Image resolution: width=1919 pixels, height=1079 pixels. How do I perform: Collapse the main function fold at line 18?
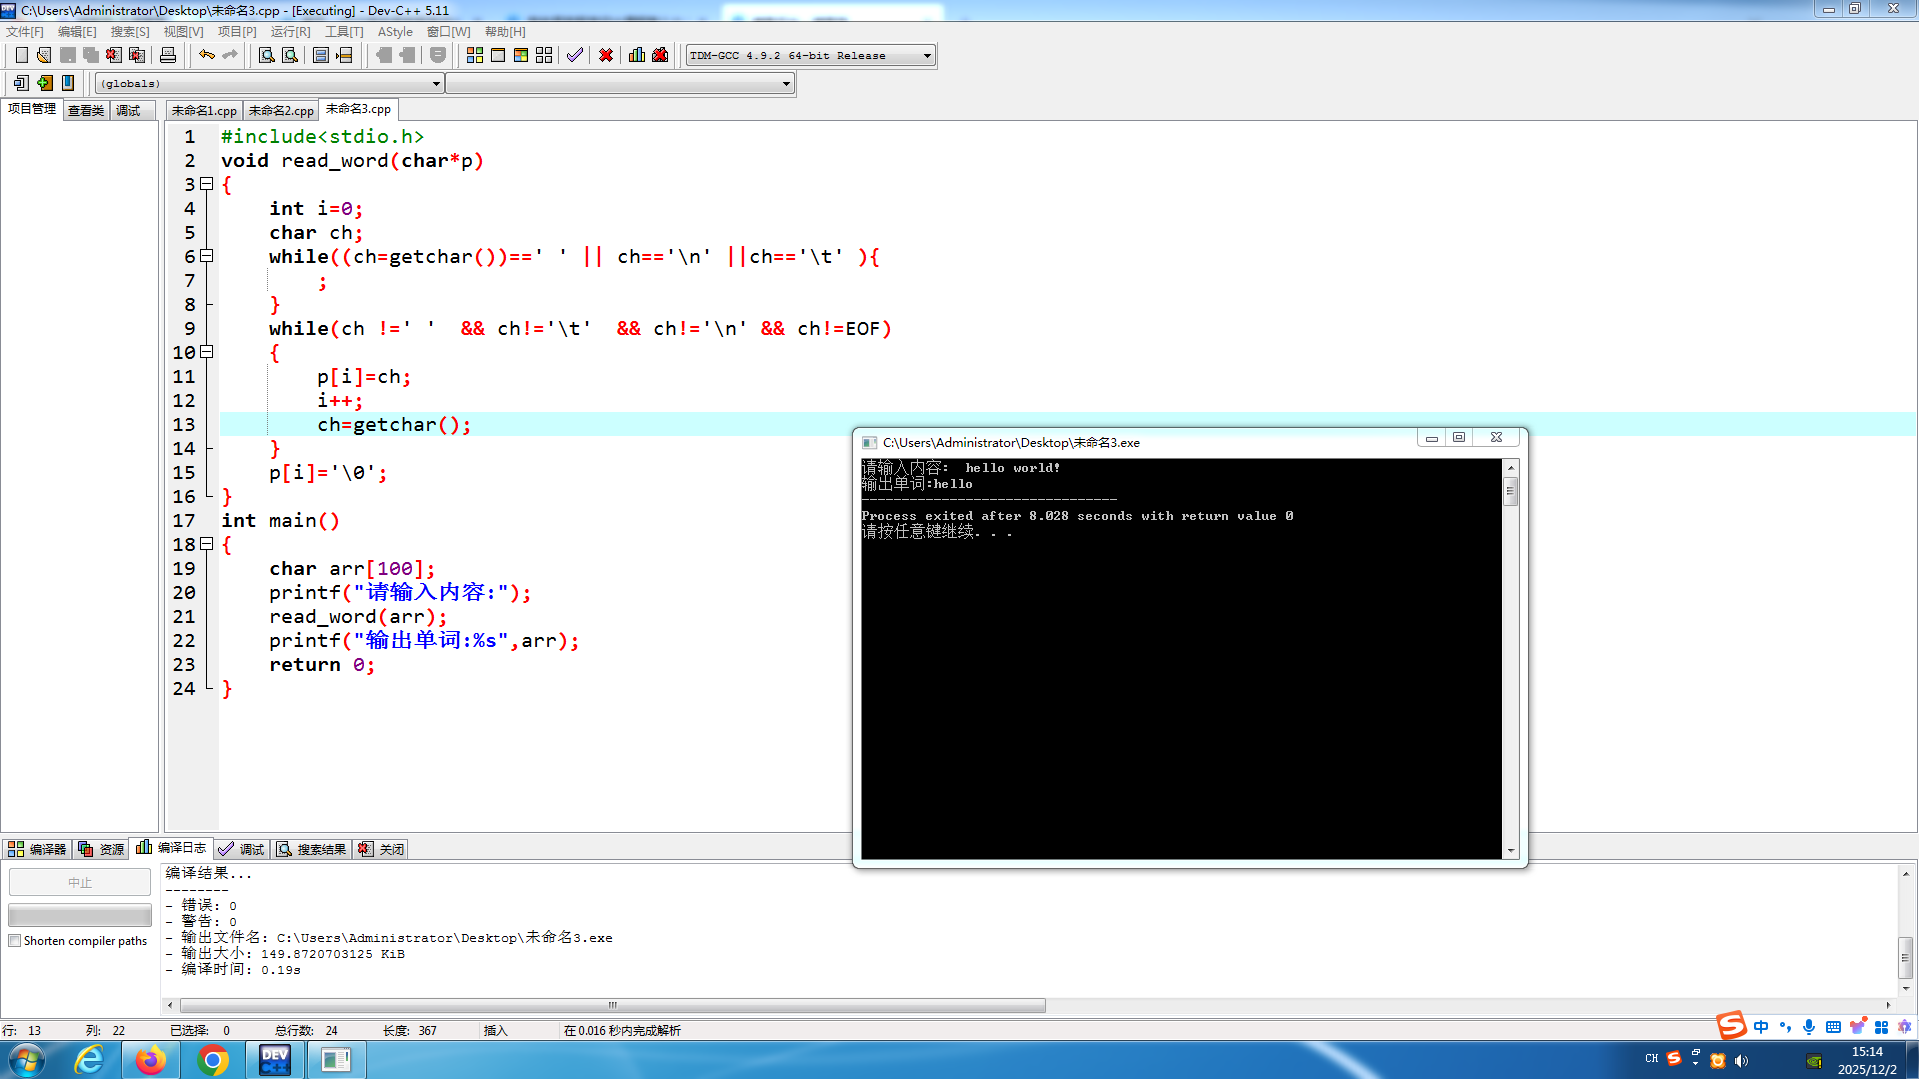207,544
